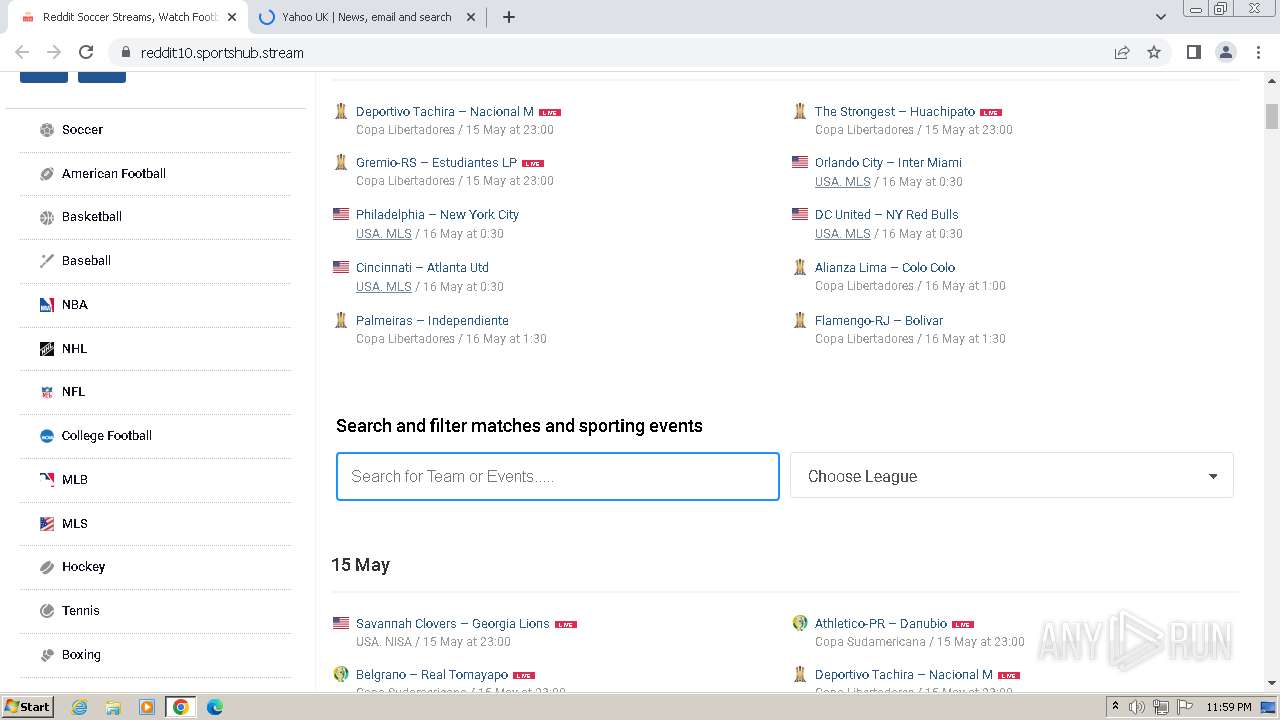Go to the NBA section
This screenshot has height=720, width=1280.
[74, 305]
